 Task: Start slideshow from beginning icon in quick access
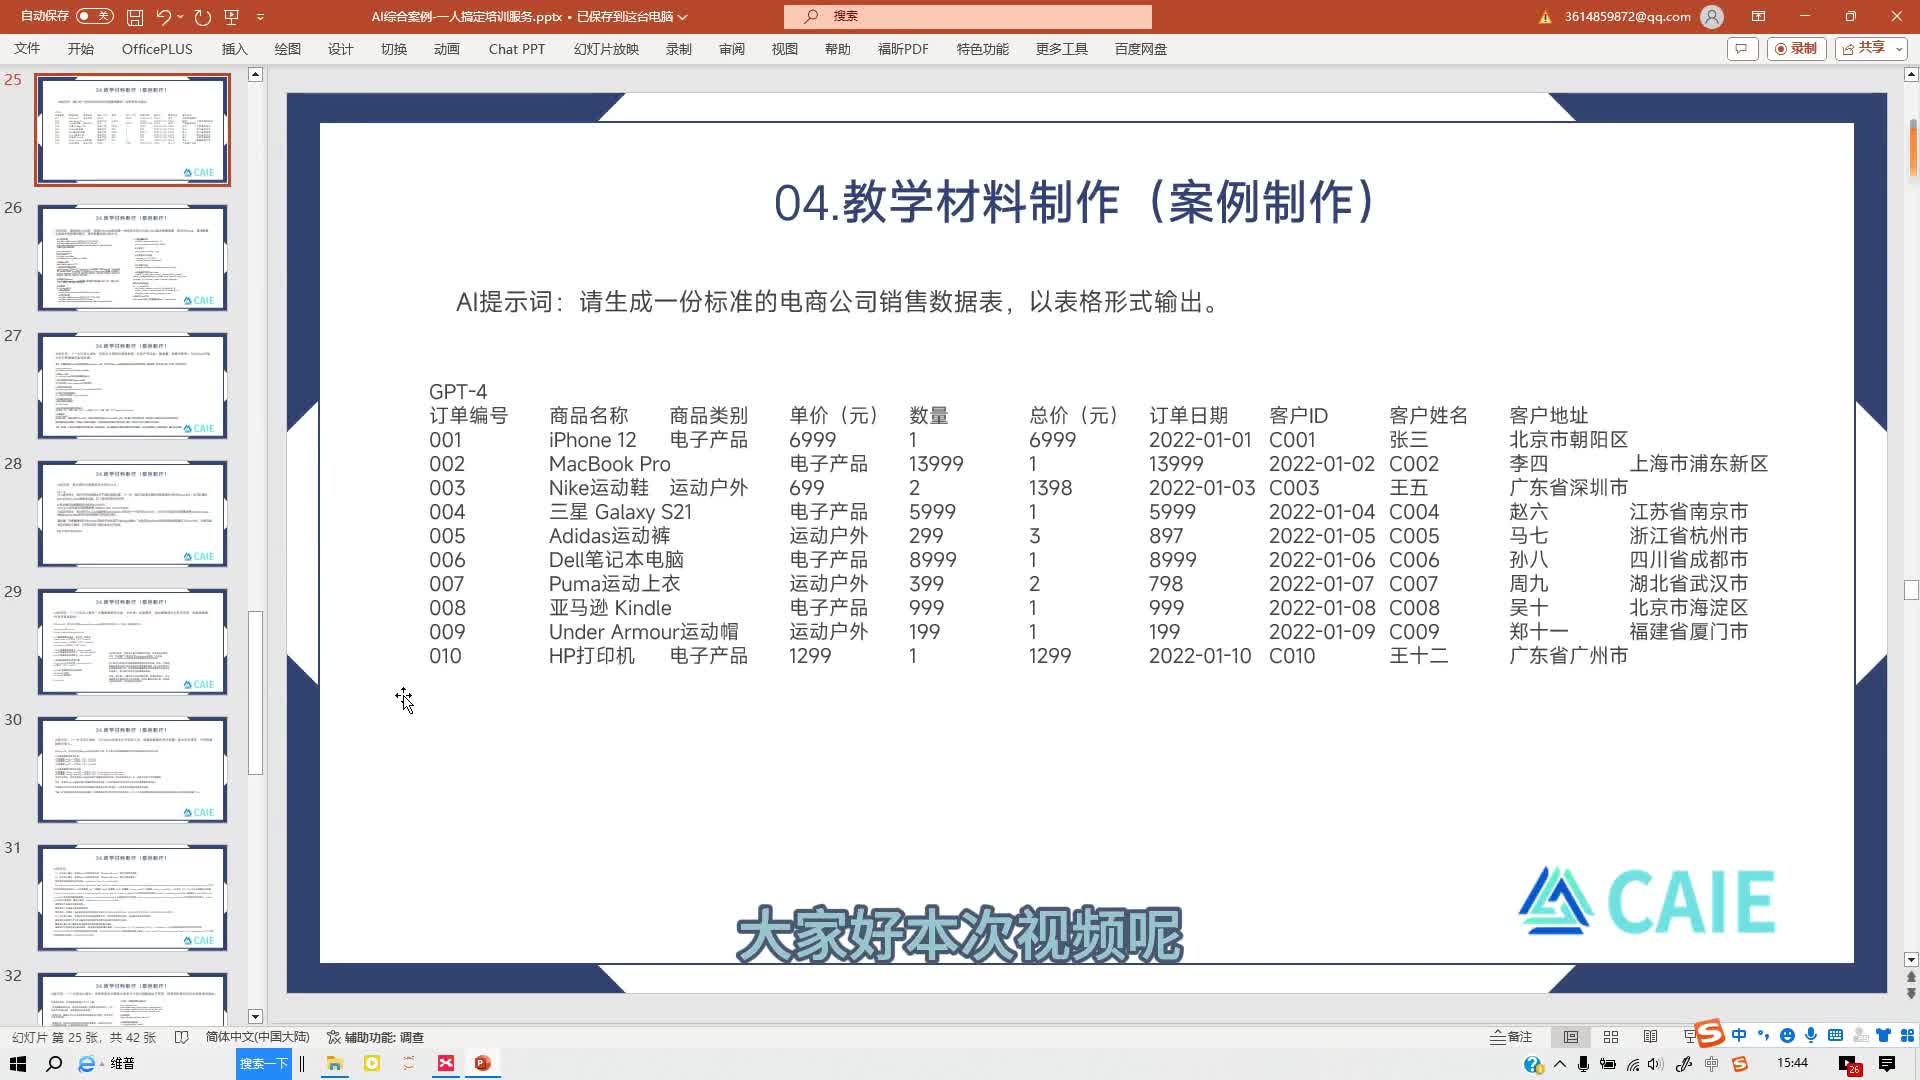tap(232, 17)
